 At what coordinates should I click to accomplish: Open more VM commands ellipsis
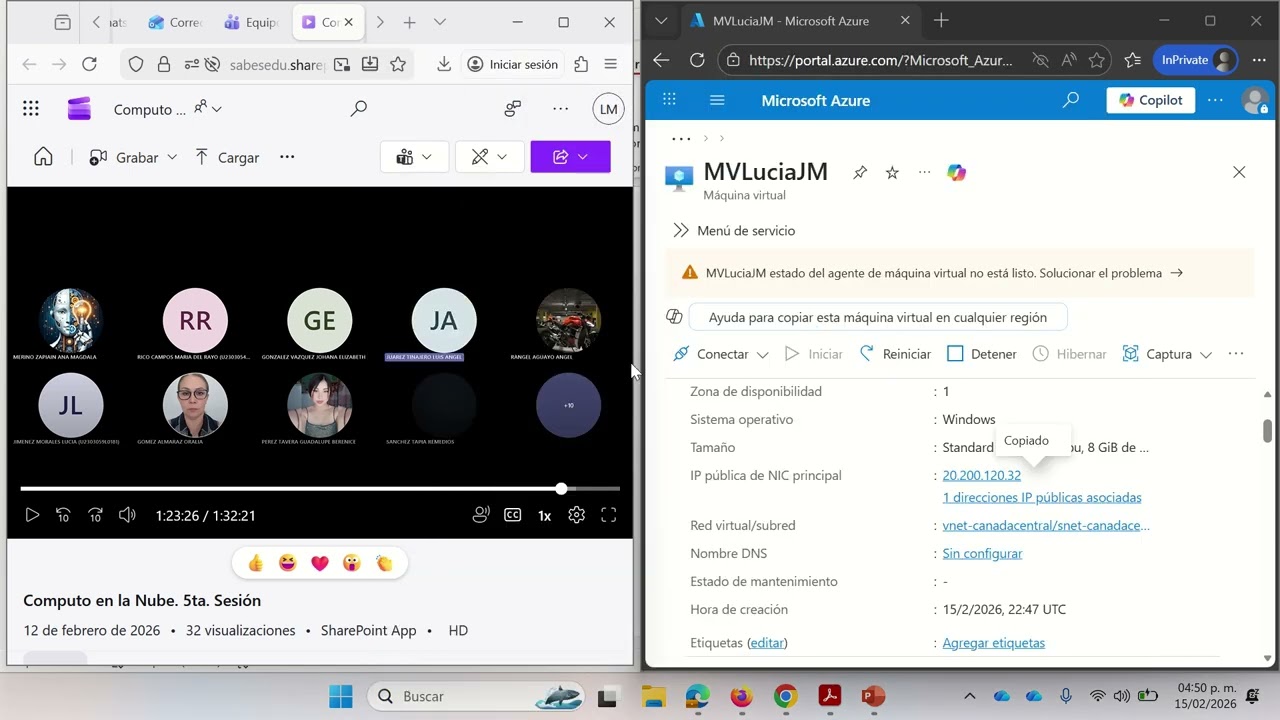coord(1236,354)
